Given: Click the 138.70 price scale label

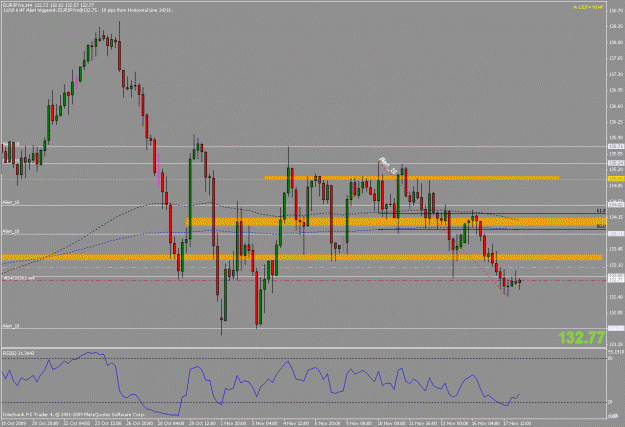Looking at the screenshot, I should point(616,10).
